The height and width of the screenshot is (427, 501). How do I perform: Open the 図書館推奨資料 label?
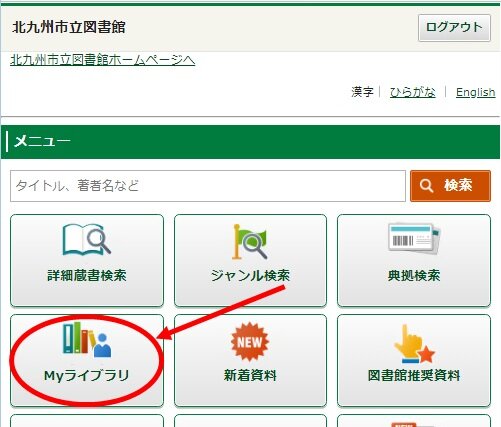[x=414, y=376]
